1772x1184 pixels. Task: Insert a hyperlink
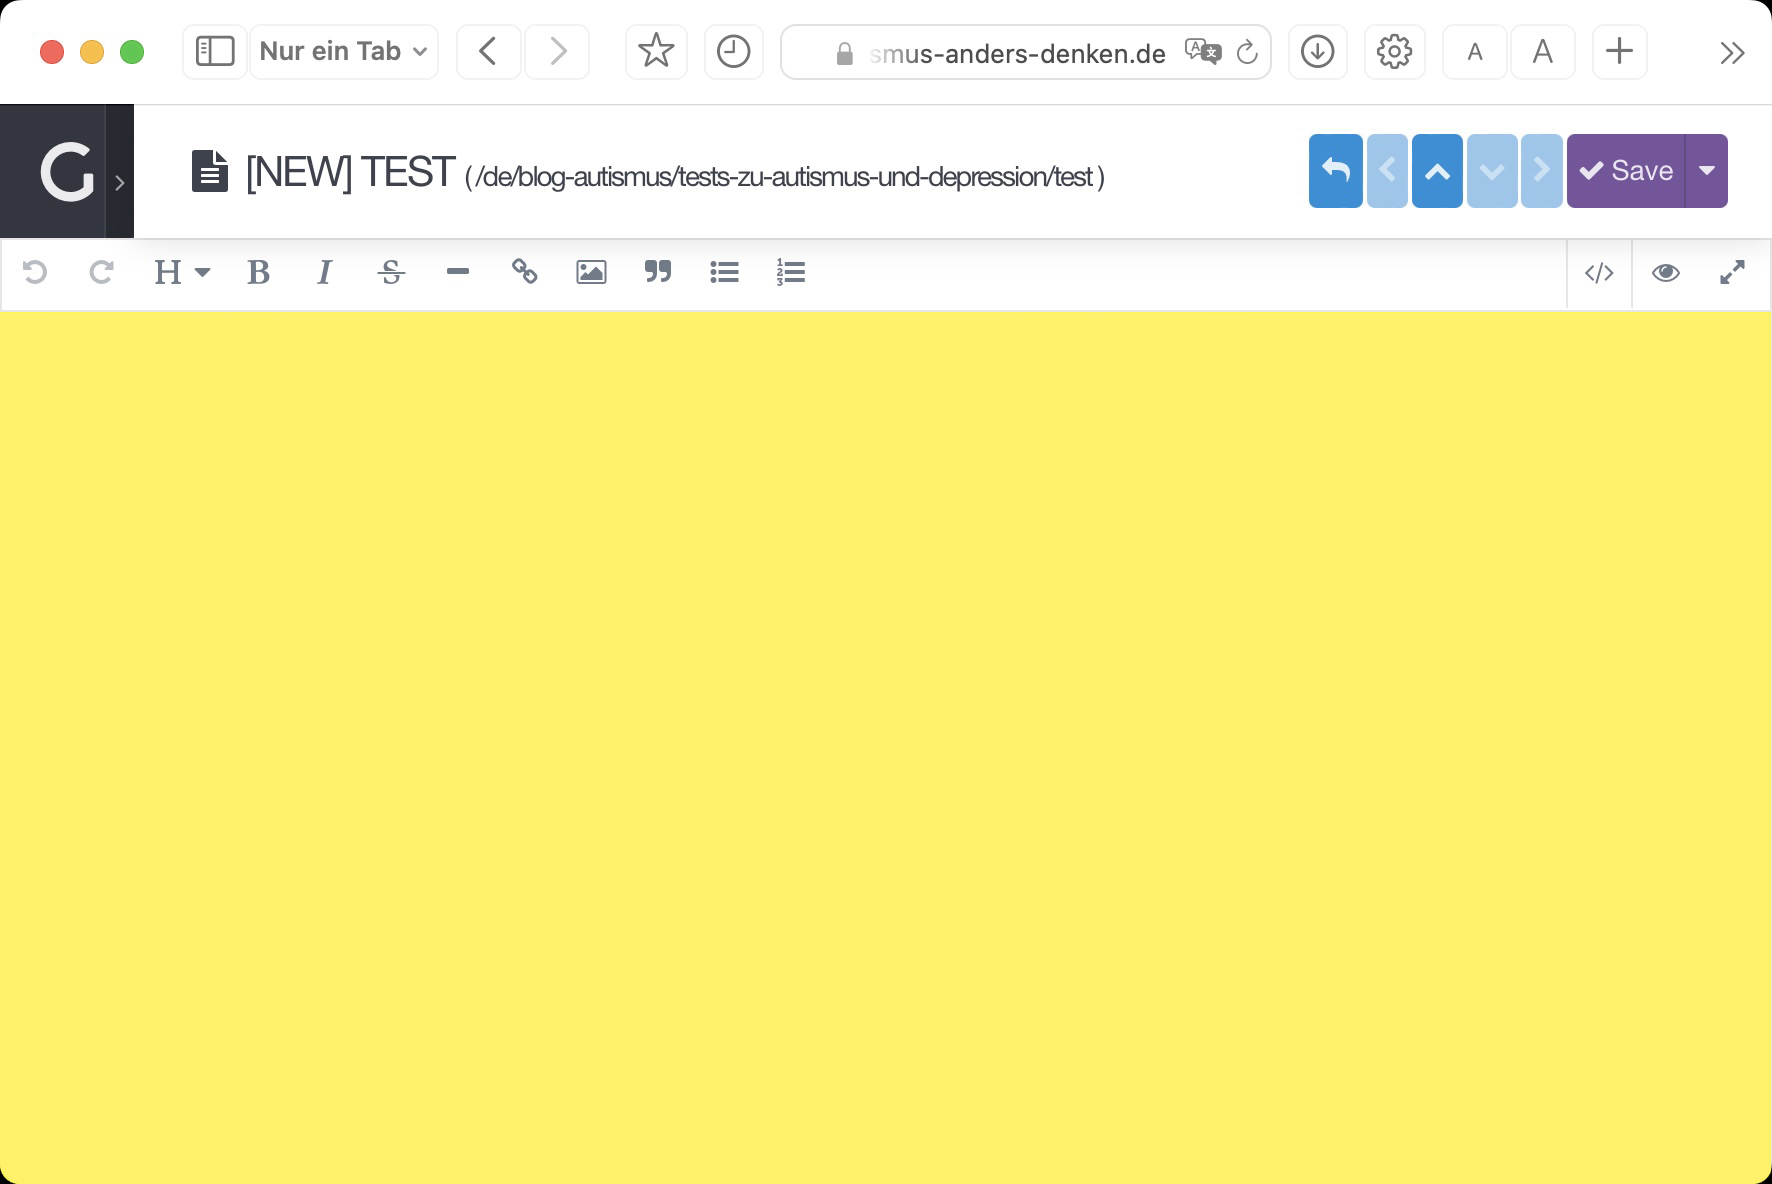tap(525, 271)
